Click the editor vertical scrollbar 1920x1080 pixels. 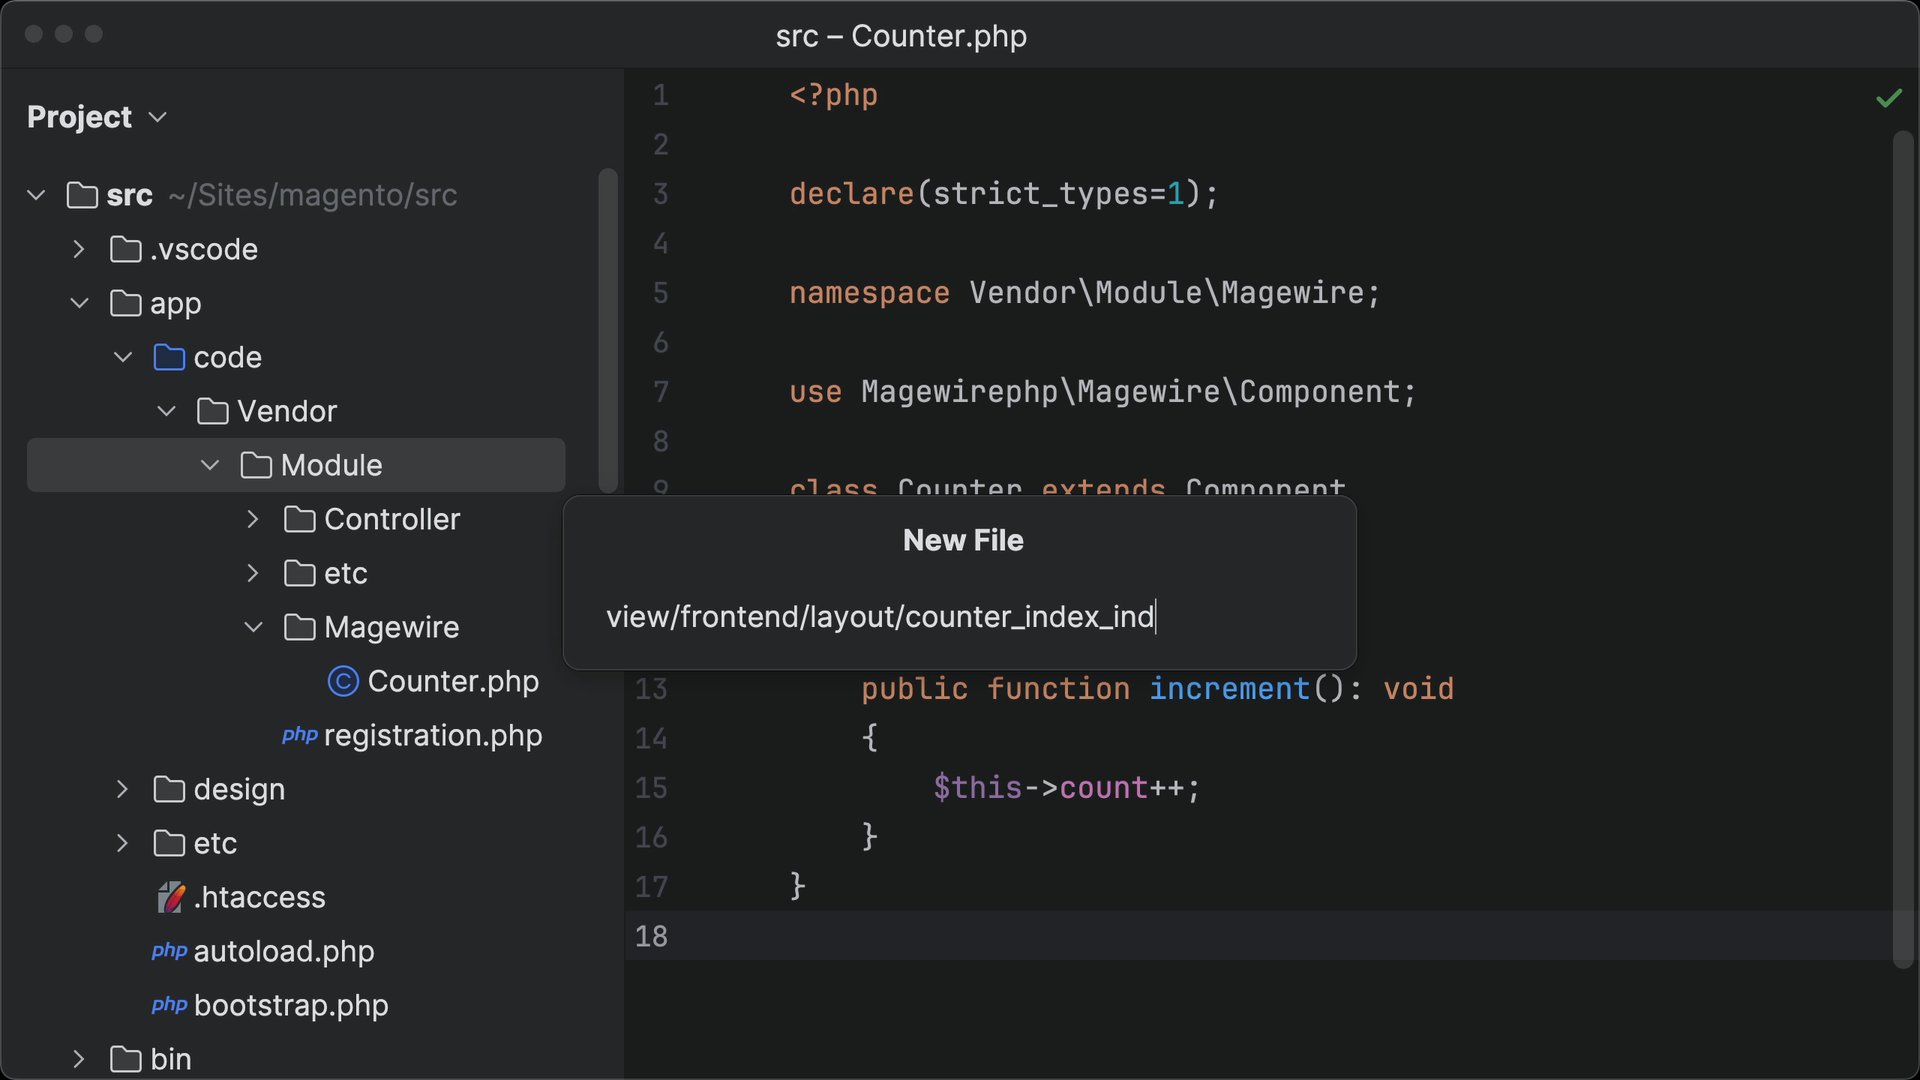tap(1902, 550)
